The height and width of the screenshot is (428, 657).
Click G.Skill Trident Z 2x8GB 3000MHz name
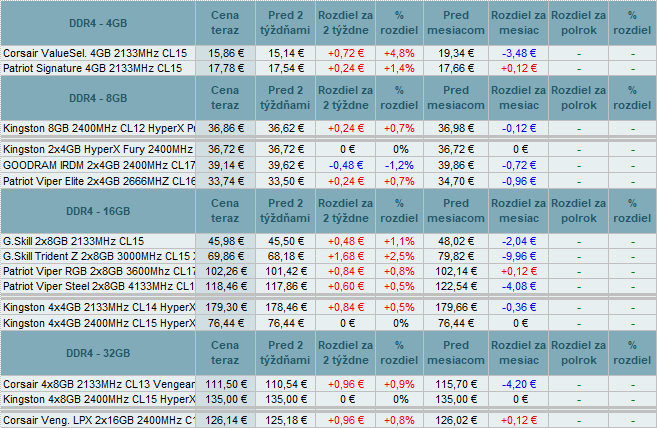[99, 256]
